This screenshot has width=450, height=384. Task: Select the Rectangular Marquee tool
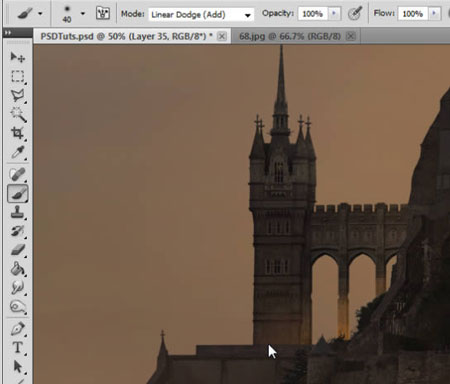click(17, 76)
